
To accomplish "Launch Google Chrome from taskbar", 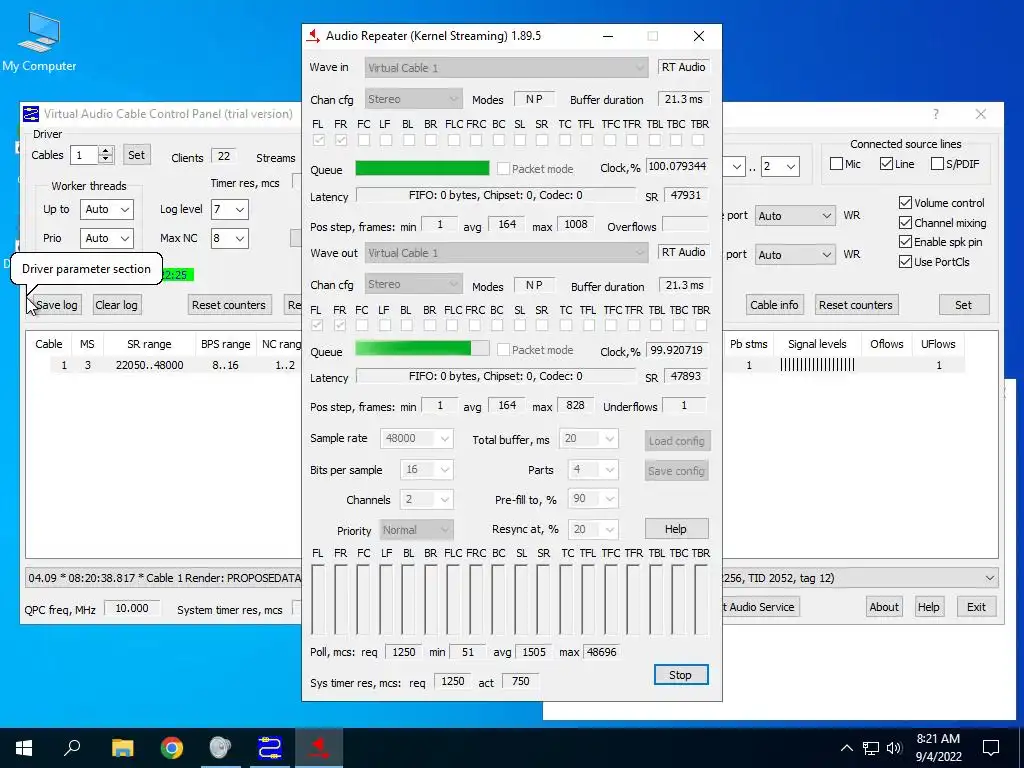I will coord(172,747).
